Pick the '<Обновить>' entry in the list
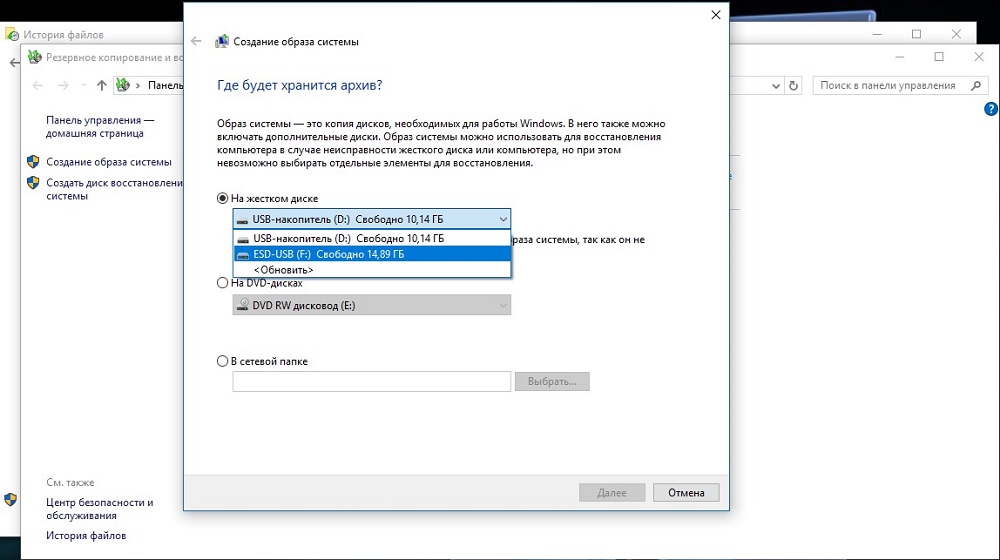 (372, 270)
